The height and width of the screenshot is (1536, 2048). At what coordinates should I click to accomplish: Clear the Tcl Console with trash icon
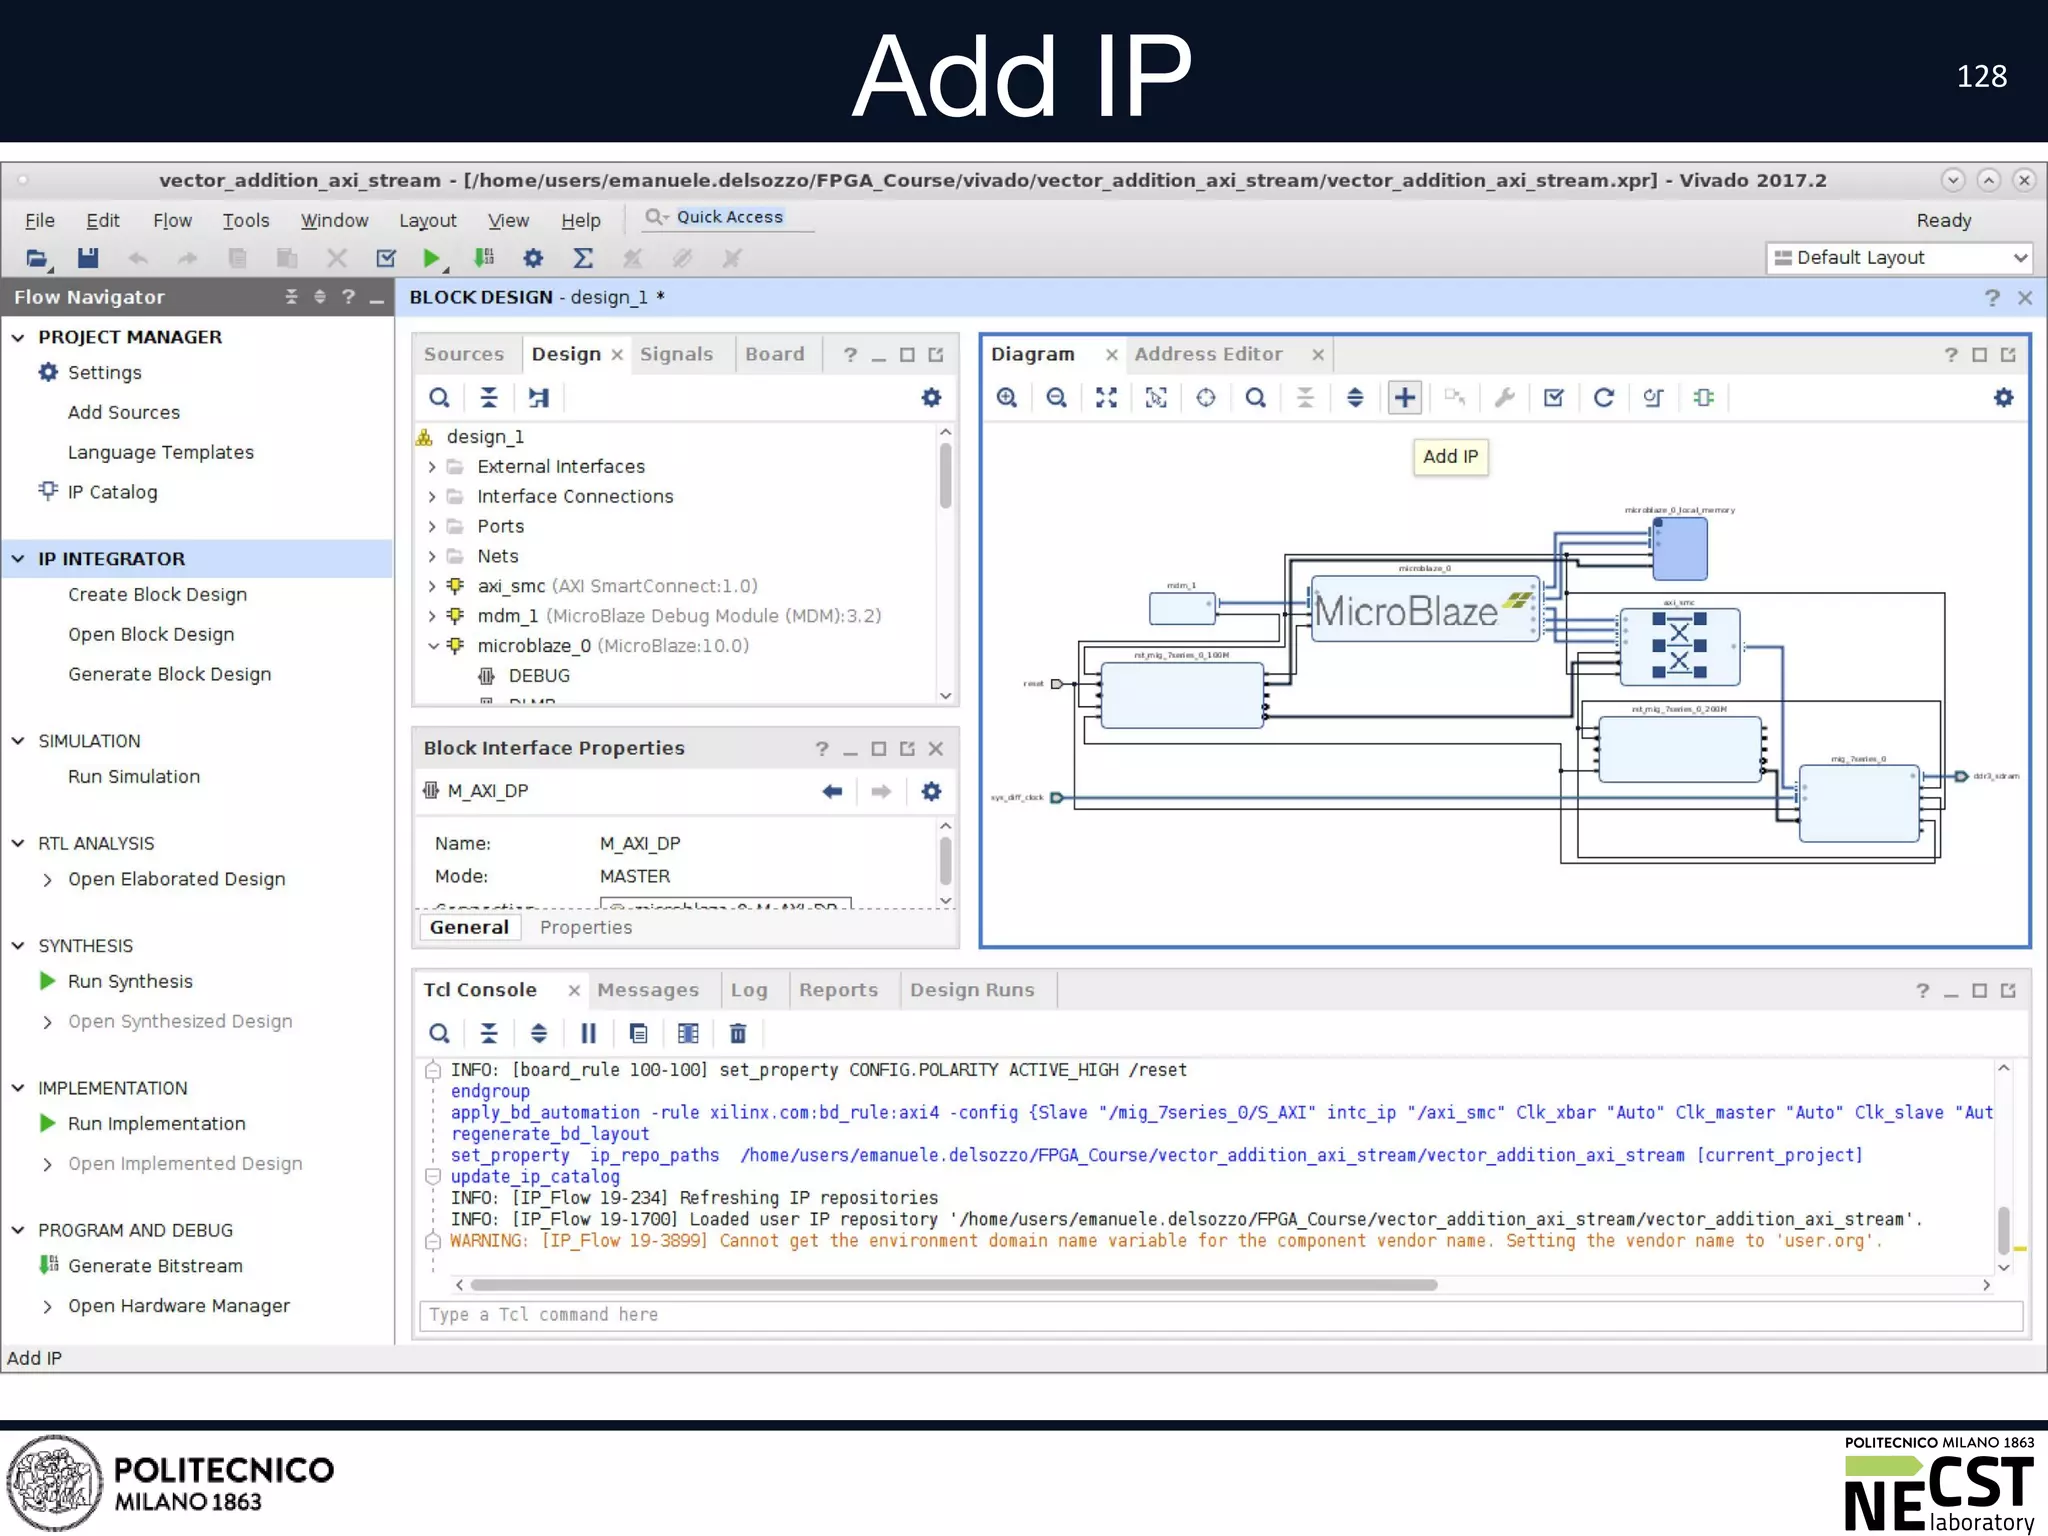[x=738, y=1034]
